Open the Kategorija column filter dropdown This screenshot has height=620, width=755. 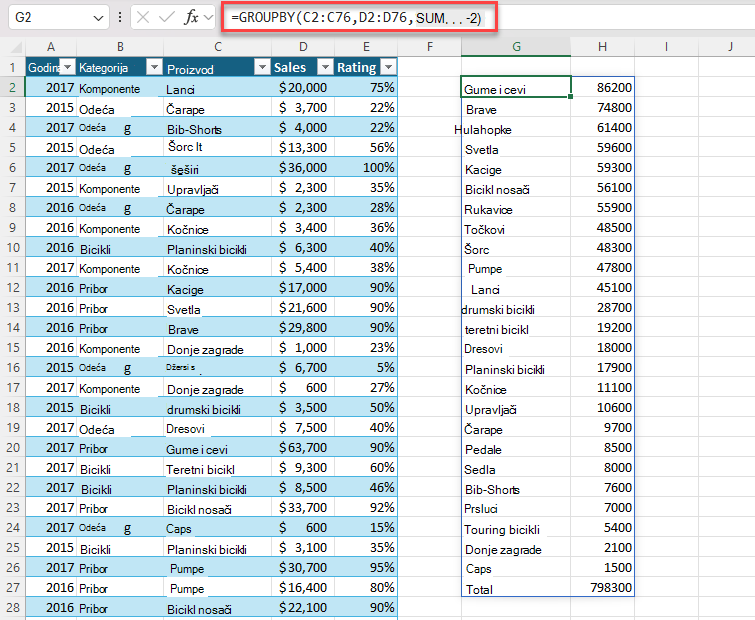click(x=154, y=67)
